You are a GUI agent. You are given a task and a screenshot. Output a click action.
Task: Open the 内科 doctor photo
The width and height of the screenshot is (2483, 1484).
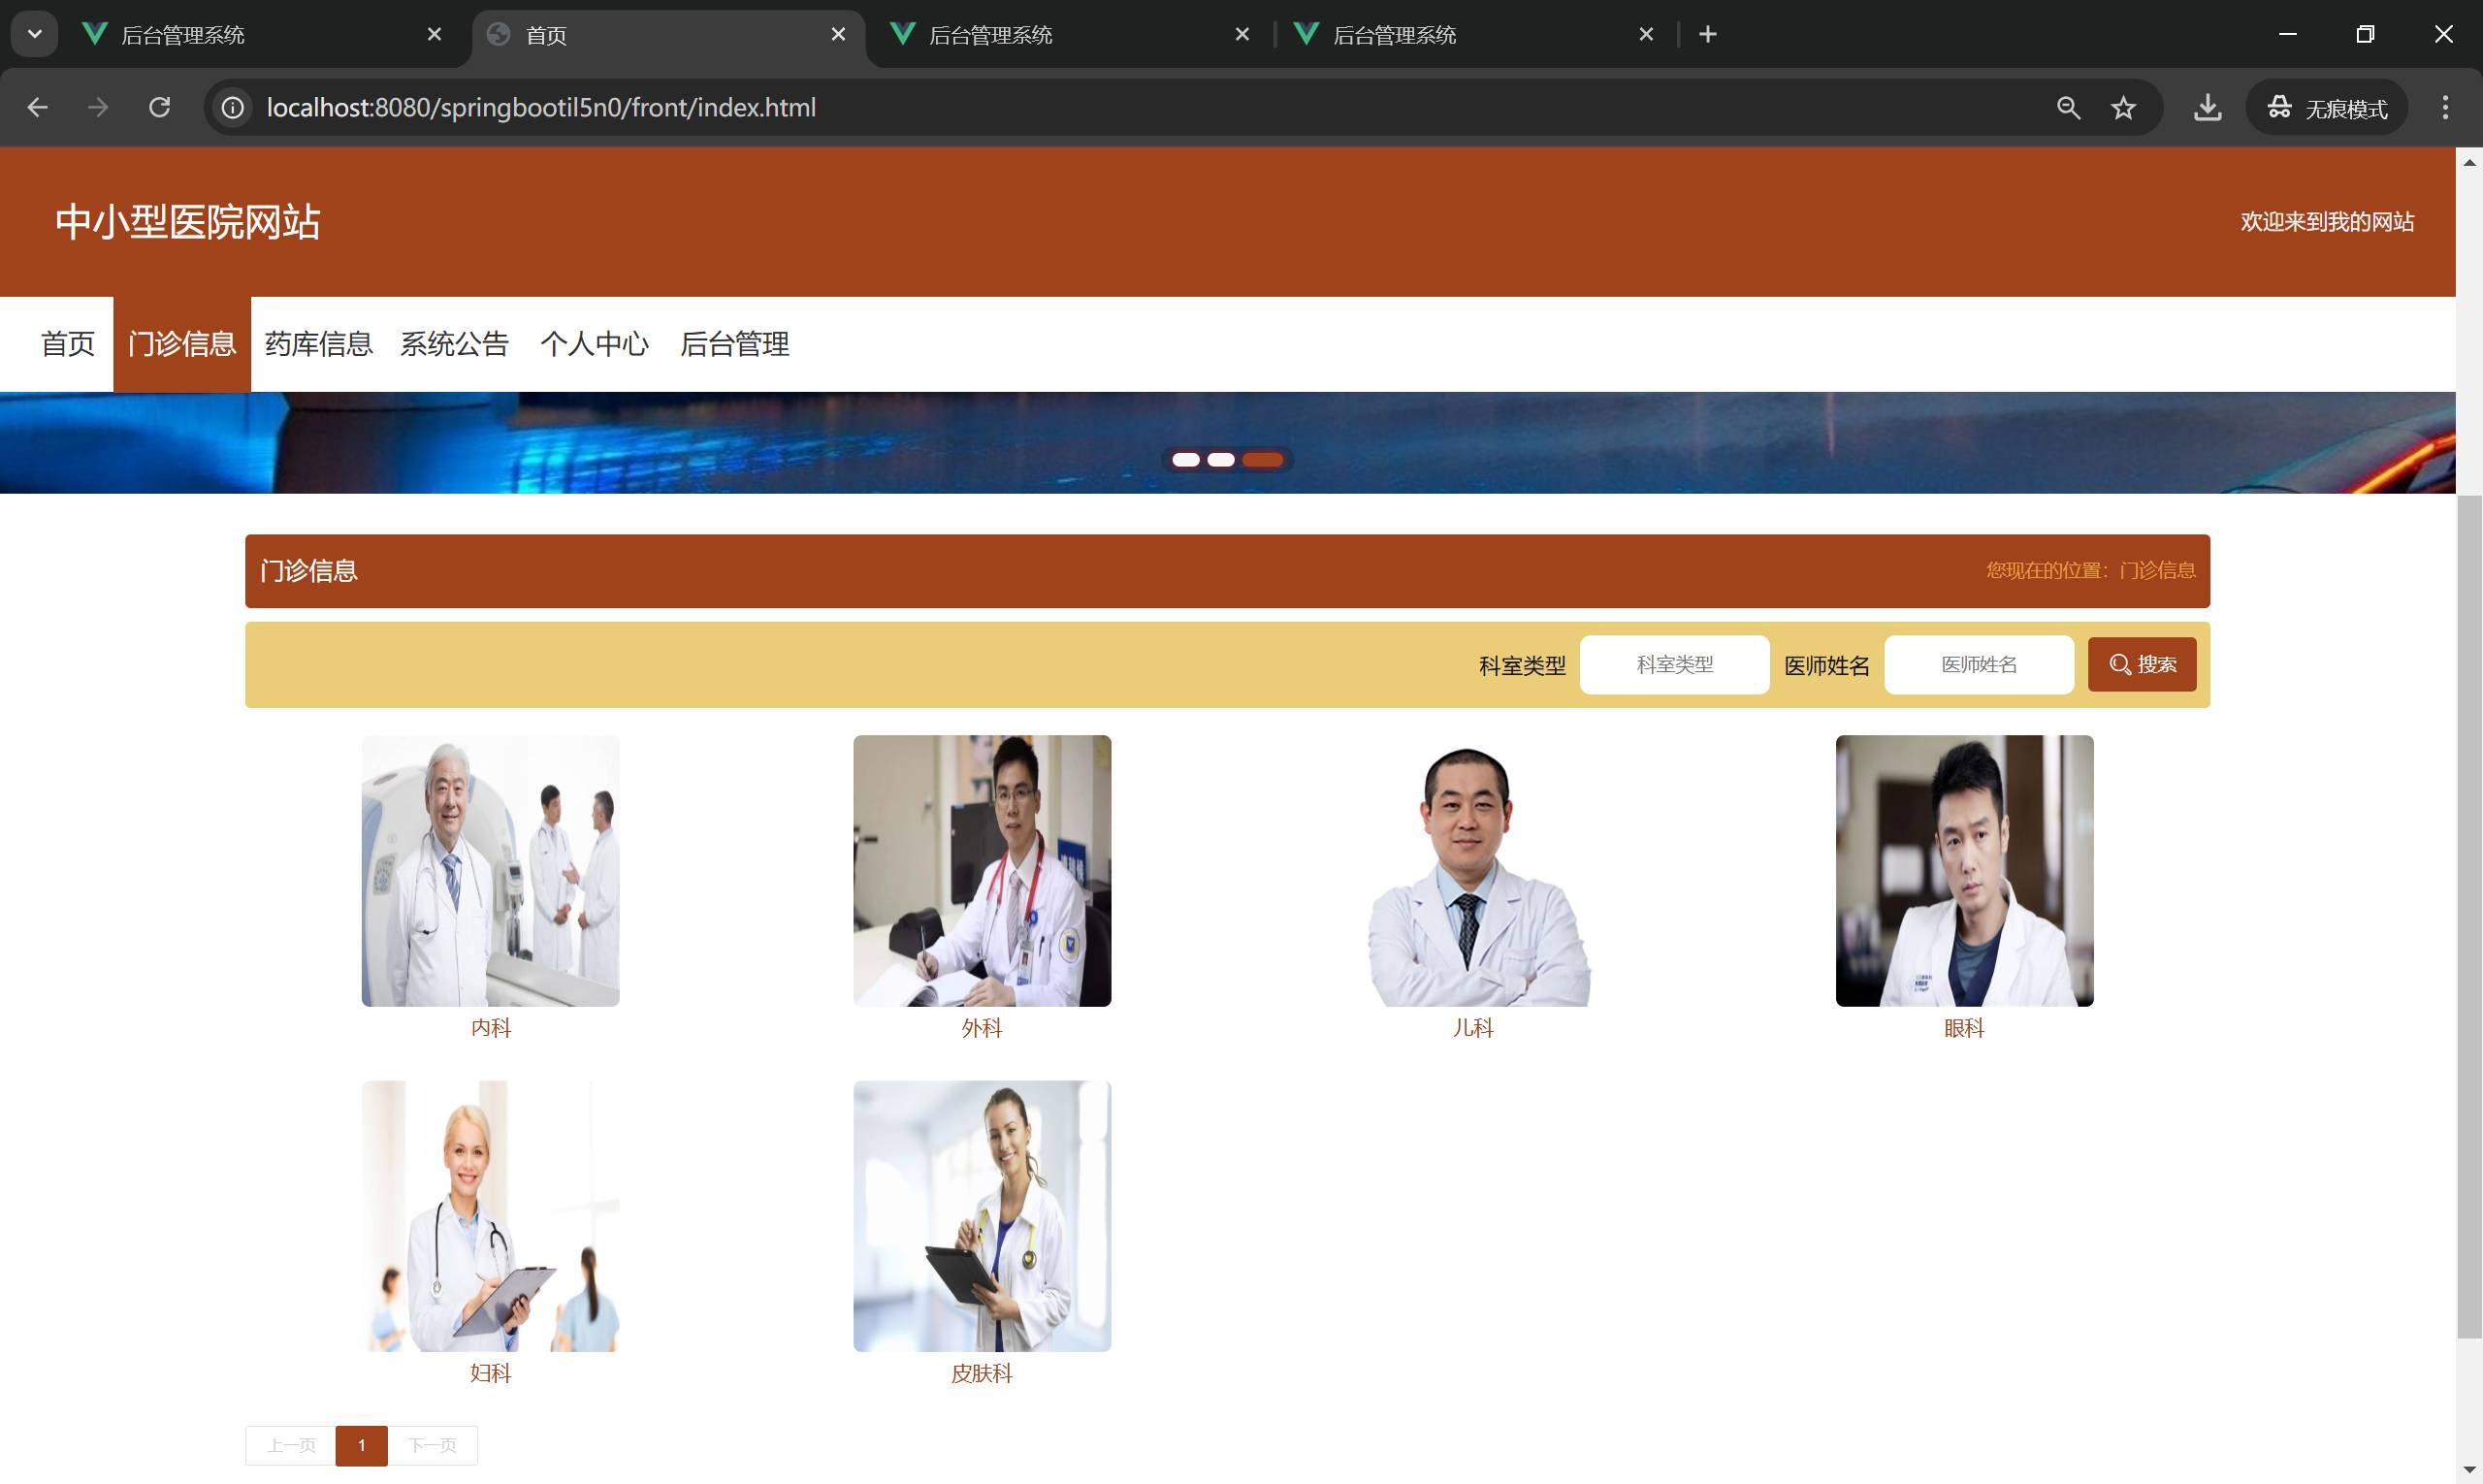tap(490, 871)
